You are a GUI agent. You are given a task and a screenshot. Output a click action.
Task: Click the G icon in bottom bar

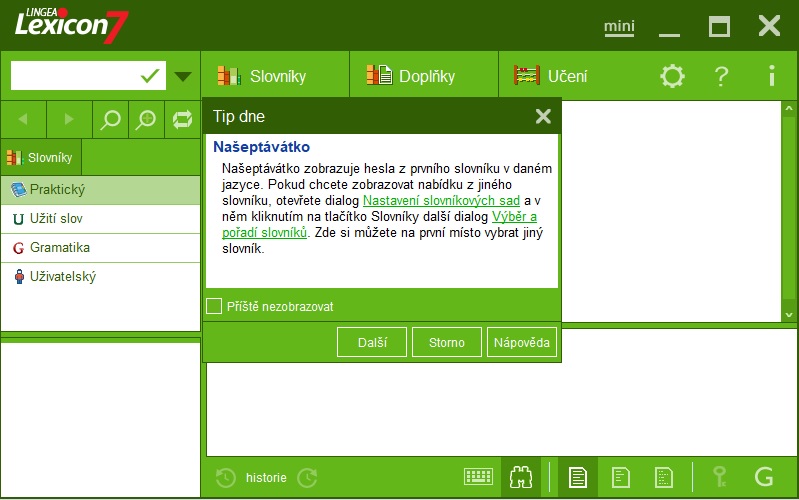point(763,478)
